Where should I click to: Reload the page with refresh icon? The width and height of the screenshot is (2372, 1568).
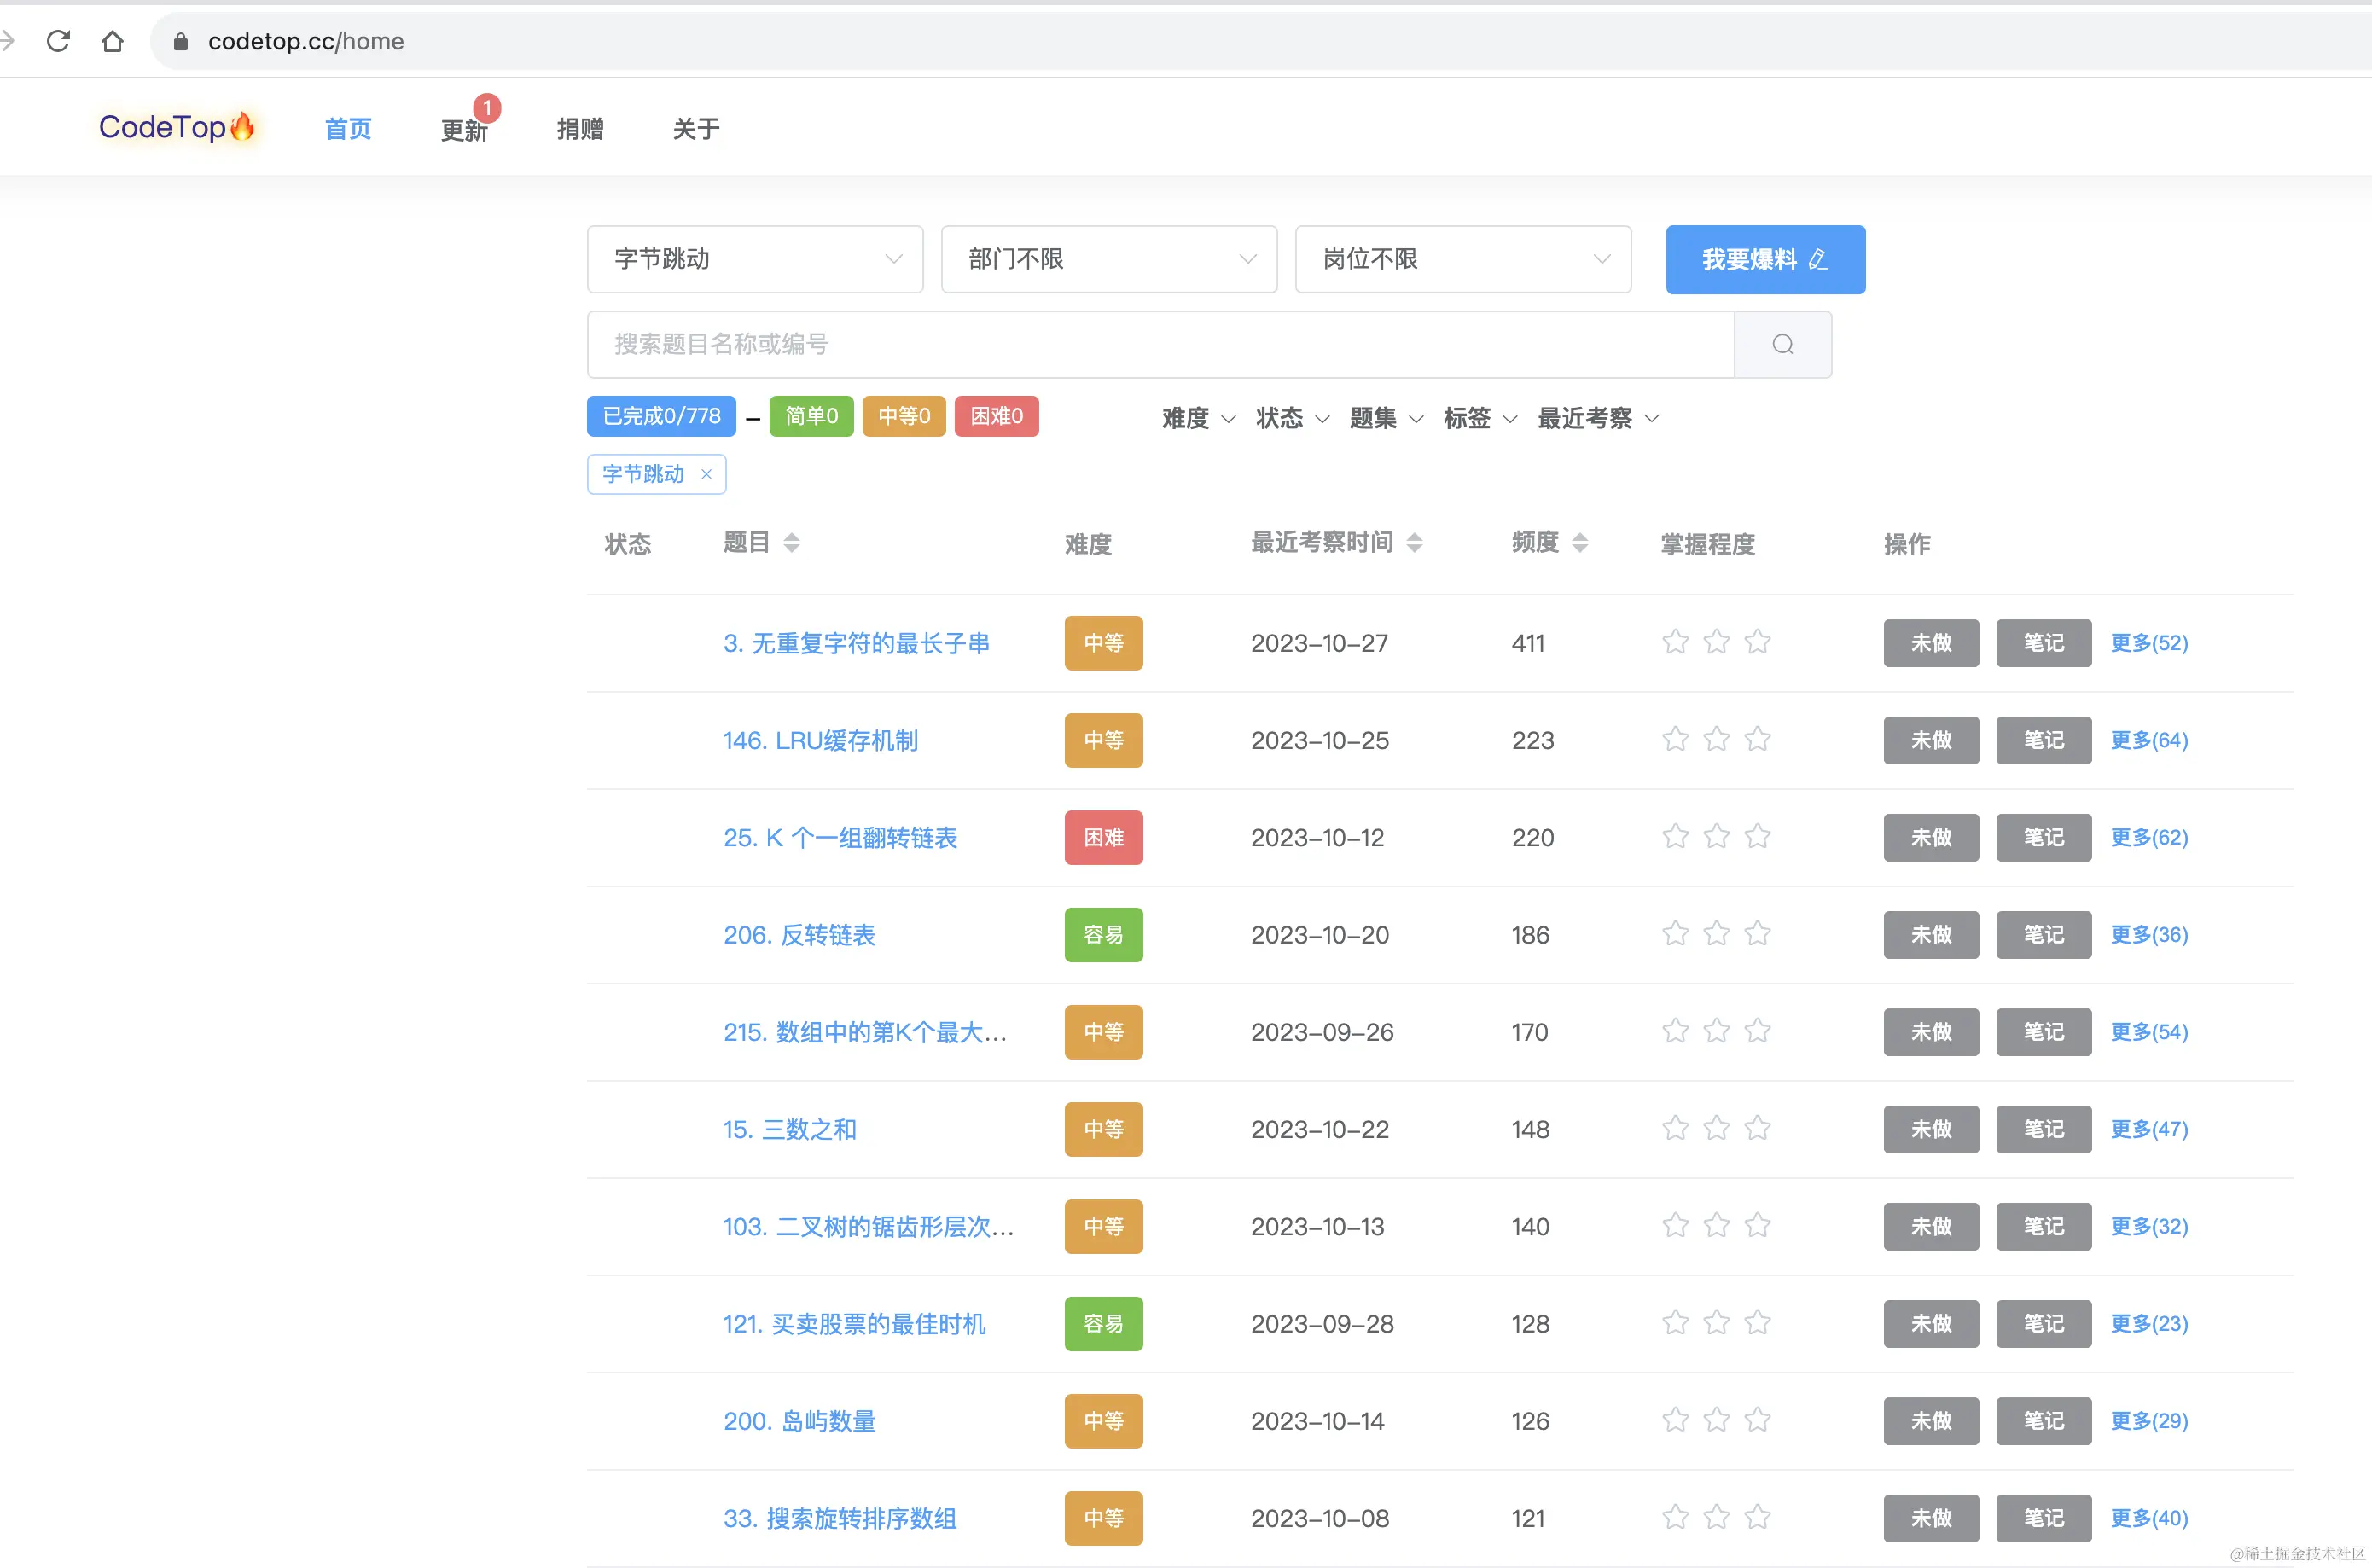click(x=58, y=41)
